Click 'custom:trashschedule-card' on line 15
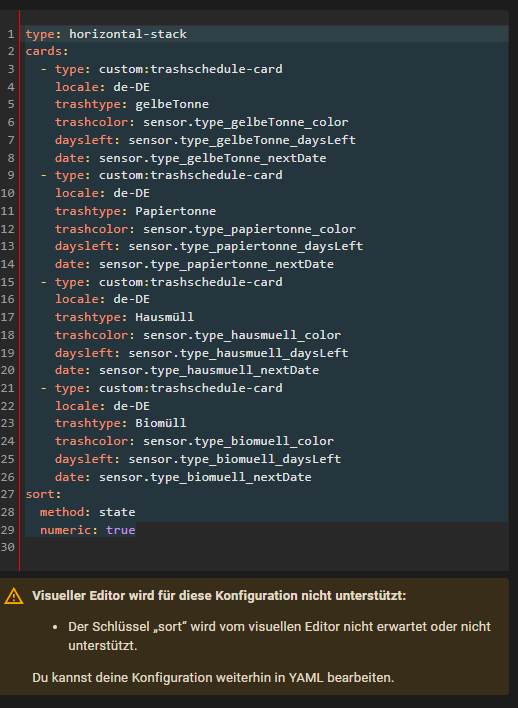Viewport: 518px width, 708px height. pyautogui.click(x=191, y=282)
